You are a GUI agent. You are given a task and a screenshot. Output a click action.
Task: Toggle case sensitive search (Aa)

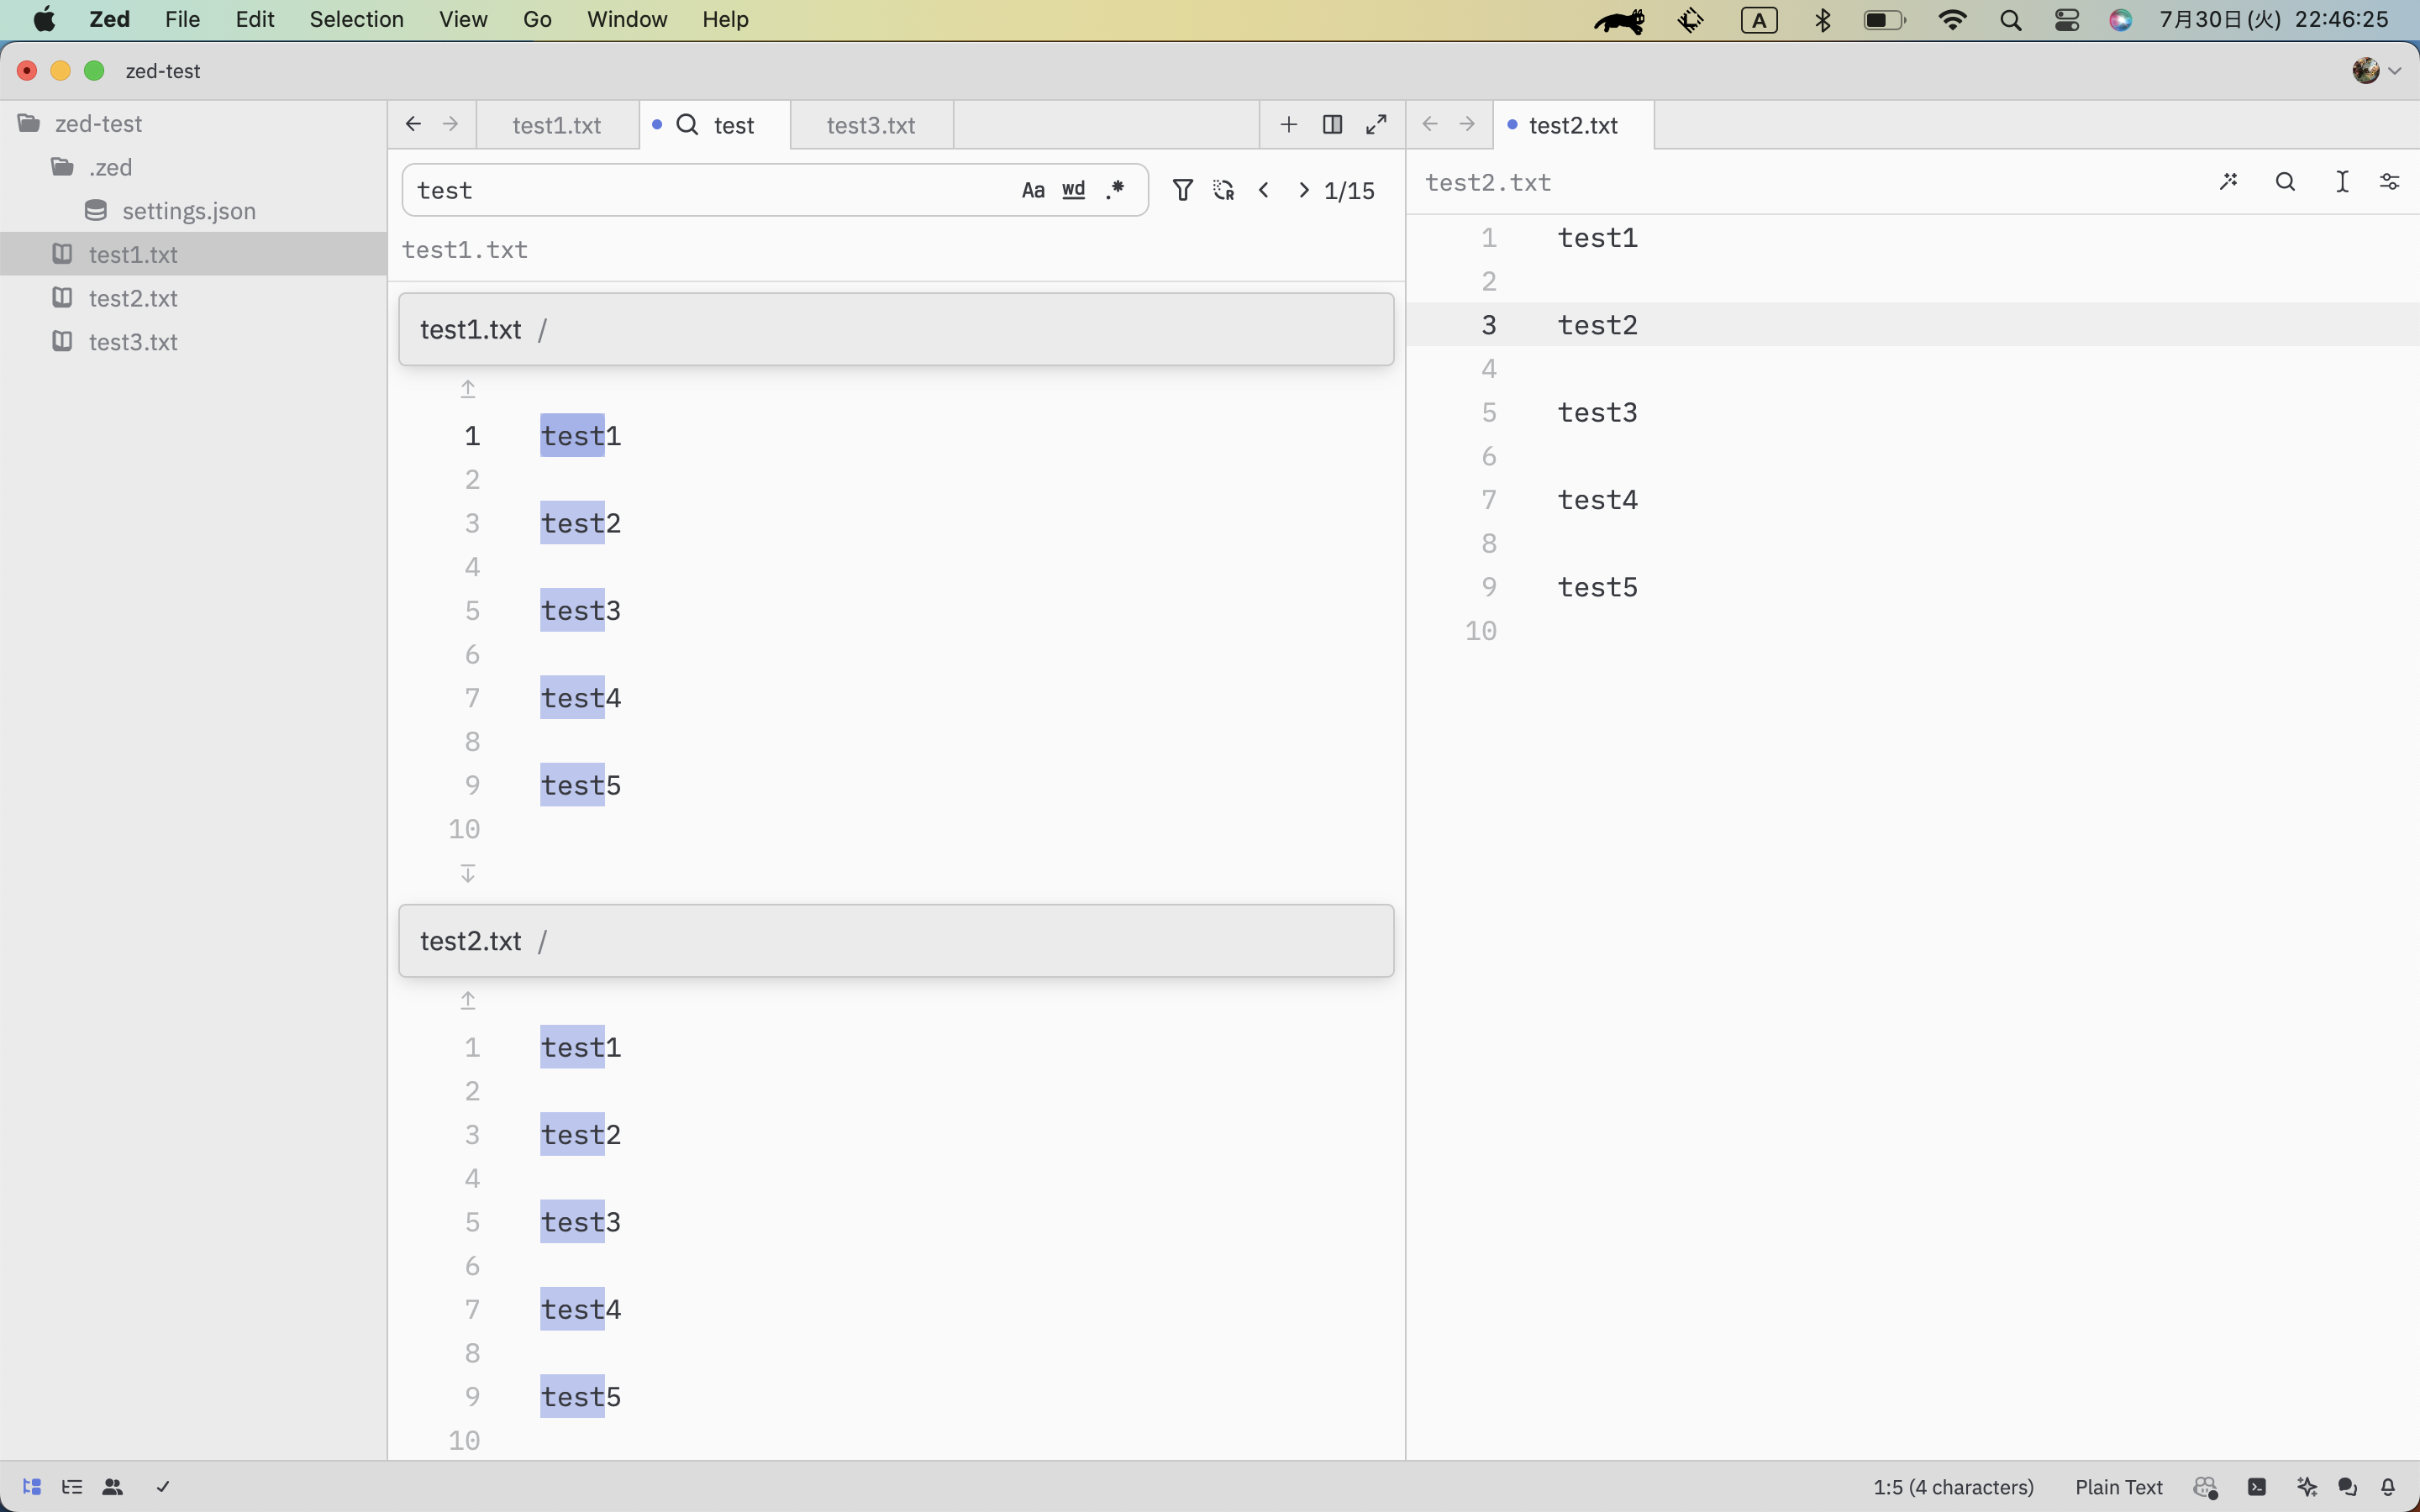[x=1033, y=190]
